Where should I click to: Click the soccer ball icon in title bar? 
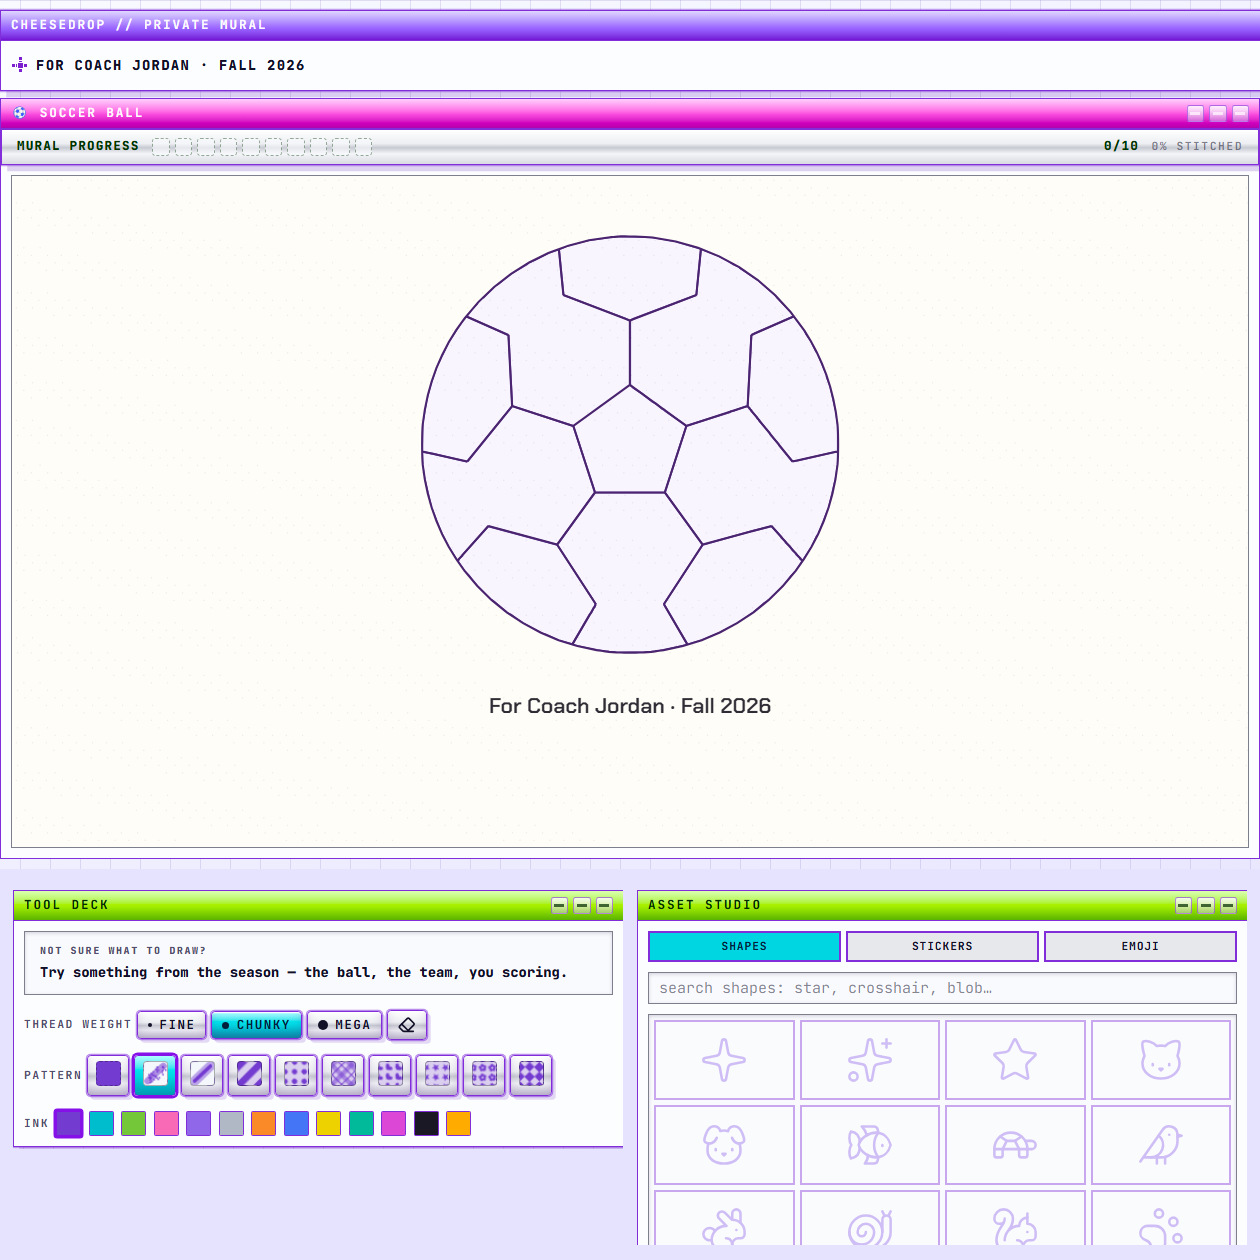(20, 113)
